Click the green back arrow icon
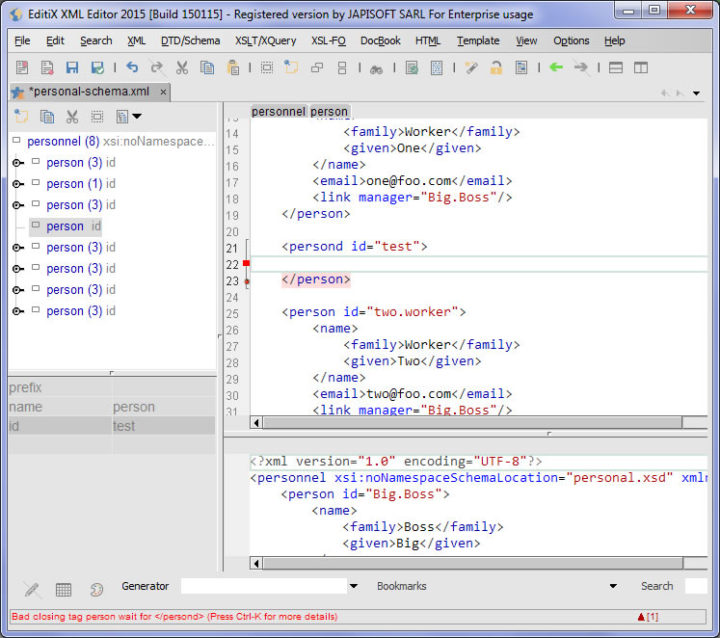720x638 pixels. click(x=556, y=68)
